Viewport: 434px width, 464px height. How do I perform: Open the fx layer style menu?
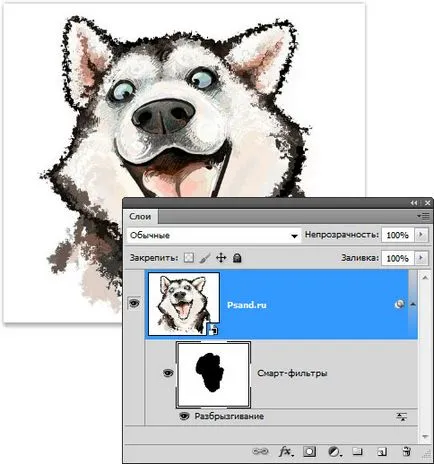pyautogui.click(x=286, y=452)
